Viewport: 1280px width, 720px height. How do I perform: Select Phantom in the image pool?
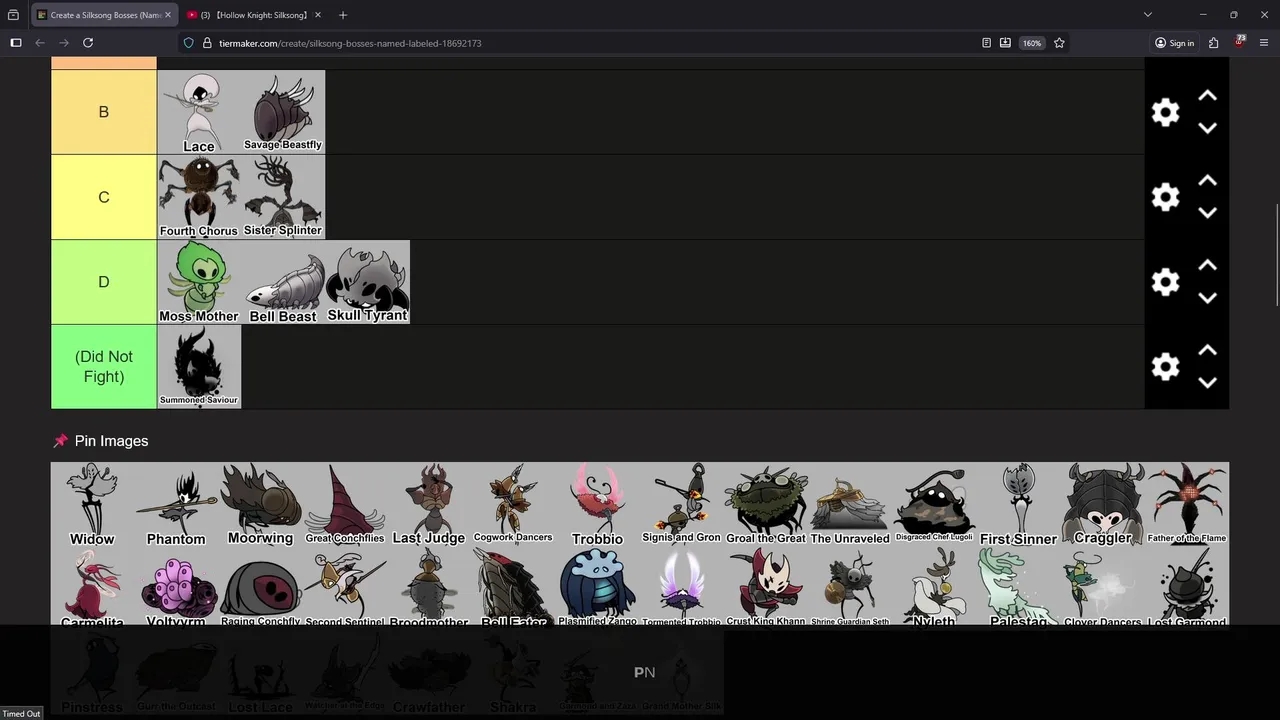pos(176,504)
